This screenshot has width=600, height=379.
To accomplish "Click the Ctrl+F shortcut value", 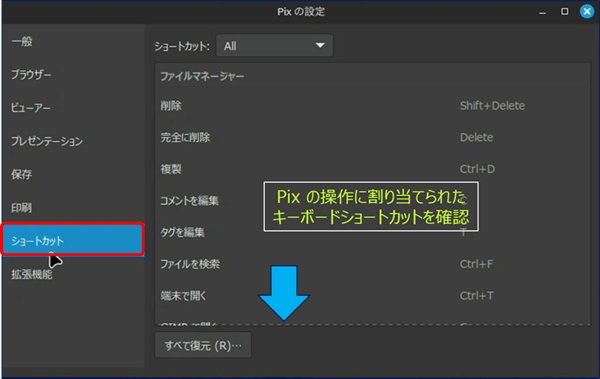I will point(476,264).
